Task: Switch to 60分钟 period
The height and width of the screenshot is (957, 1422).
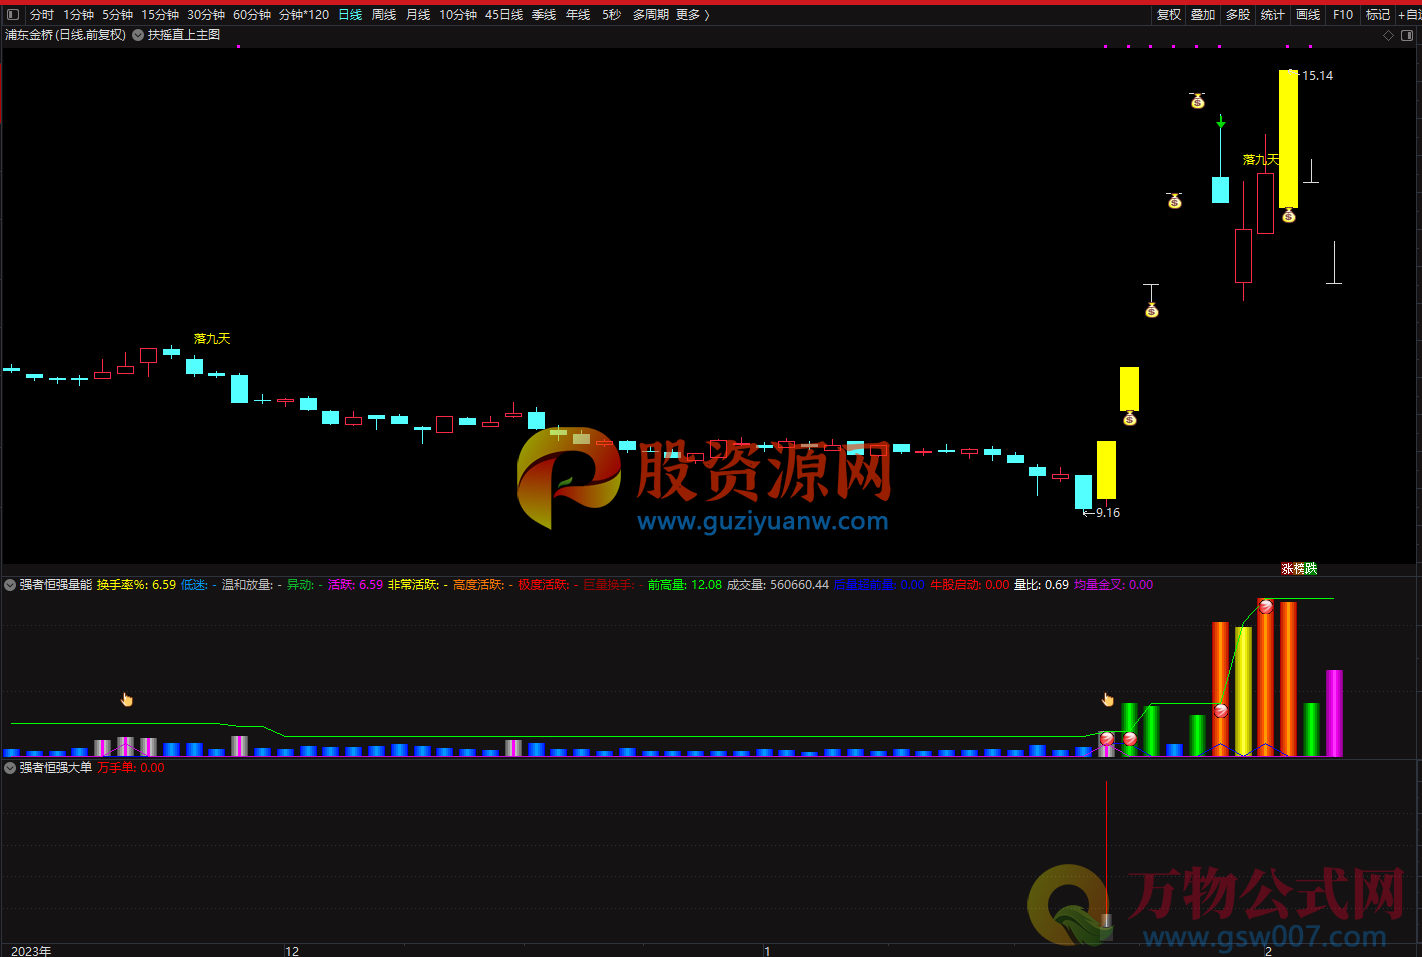Action: (252, 15)
